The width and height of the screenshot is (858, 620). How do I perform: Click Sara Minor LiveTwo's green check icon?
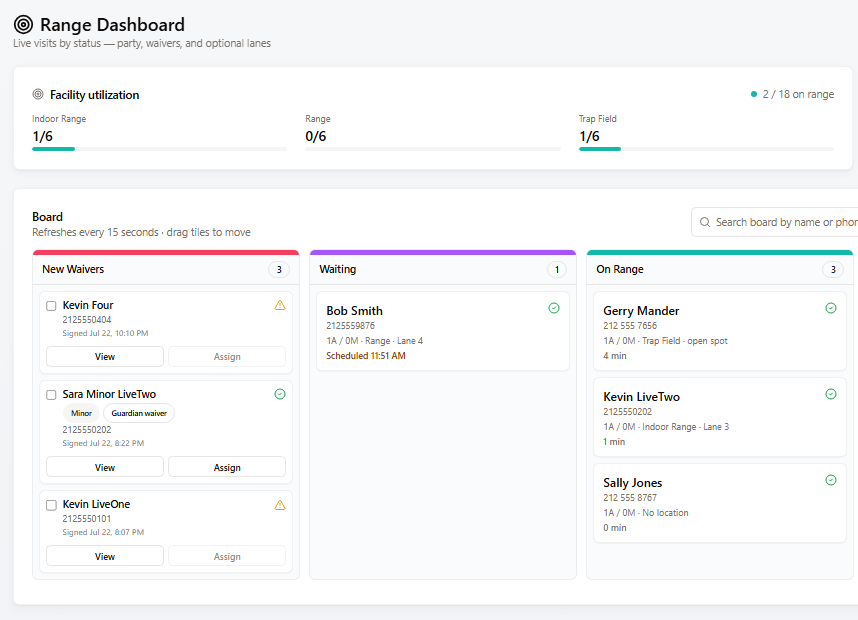pyautogui.click(x=280, y=394)
